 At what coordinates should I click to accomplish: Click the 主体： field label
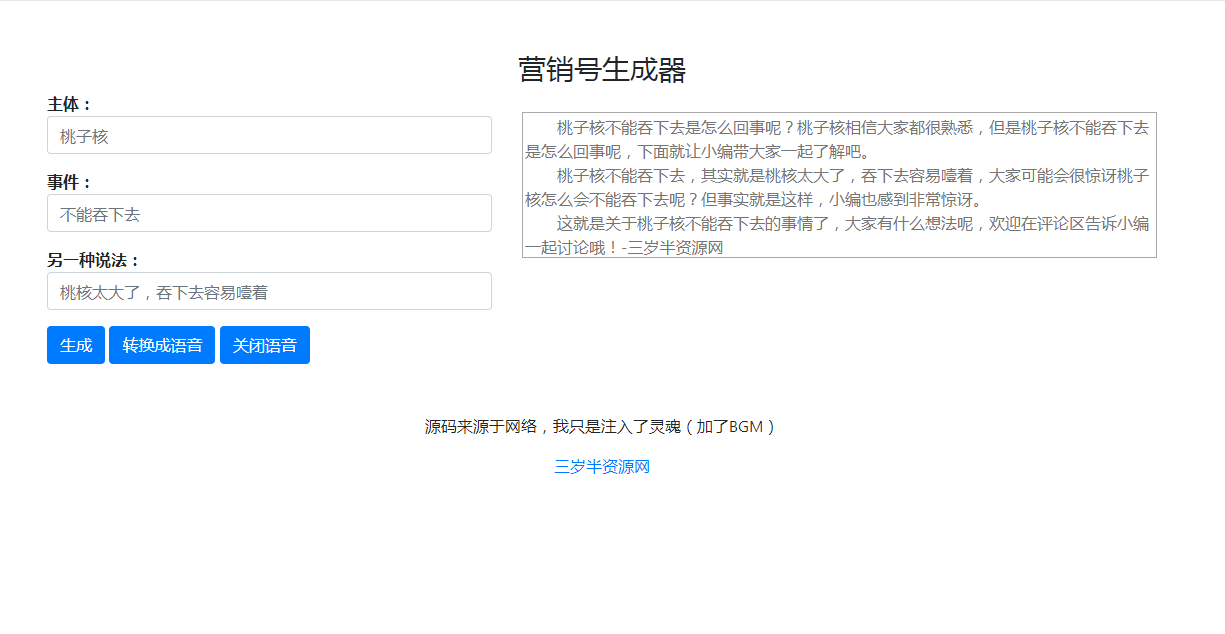pyautogui.click(x=70, y=104)
